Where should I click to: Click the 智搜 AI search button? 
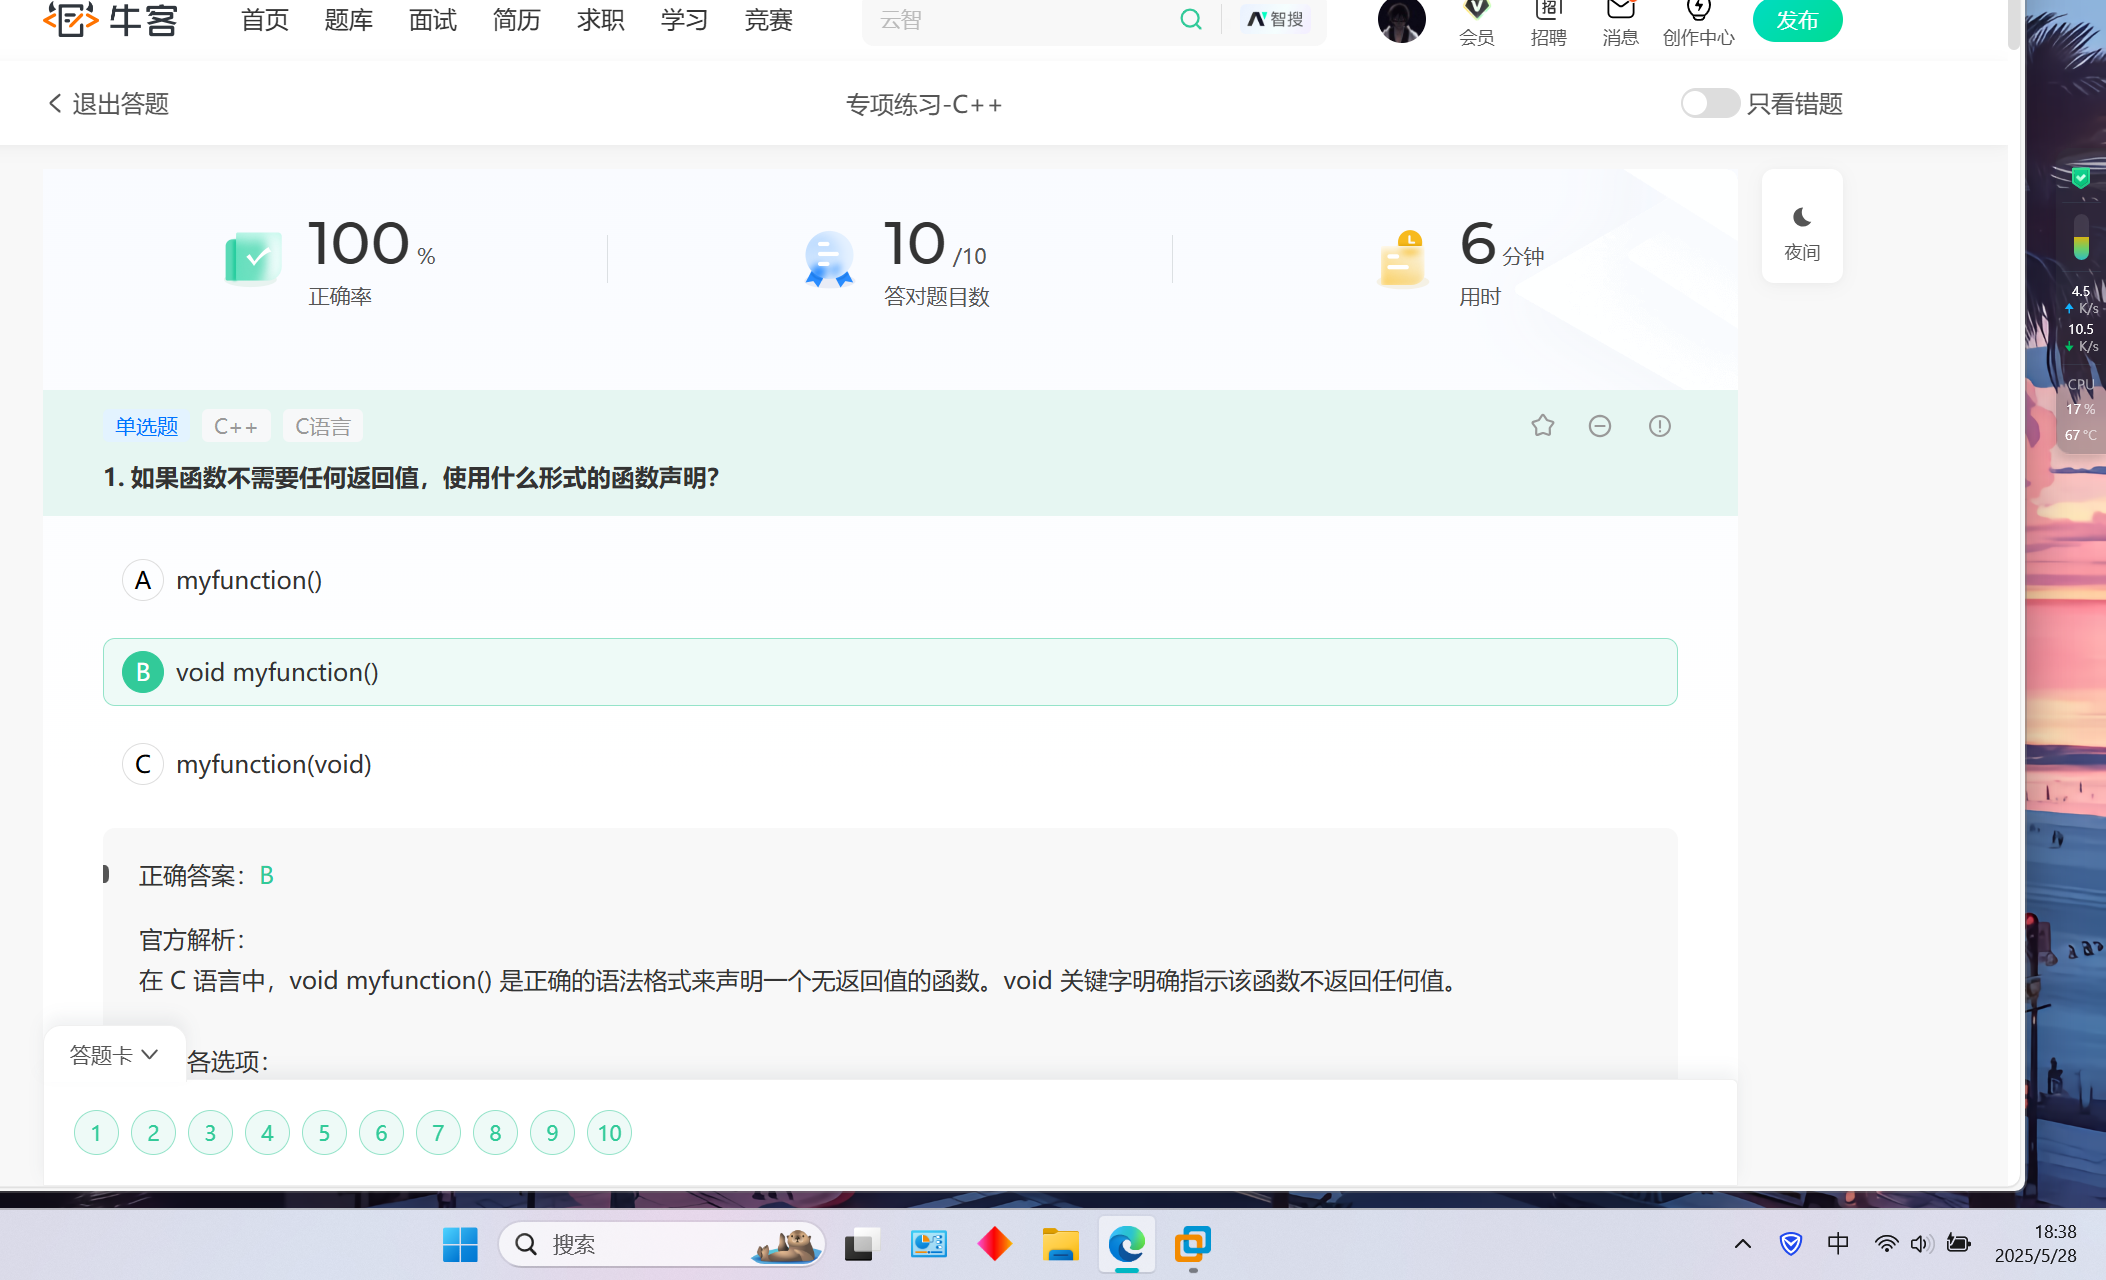(x=1276, y=19)
